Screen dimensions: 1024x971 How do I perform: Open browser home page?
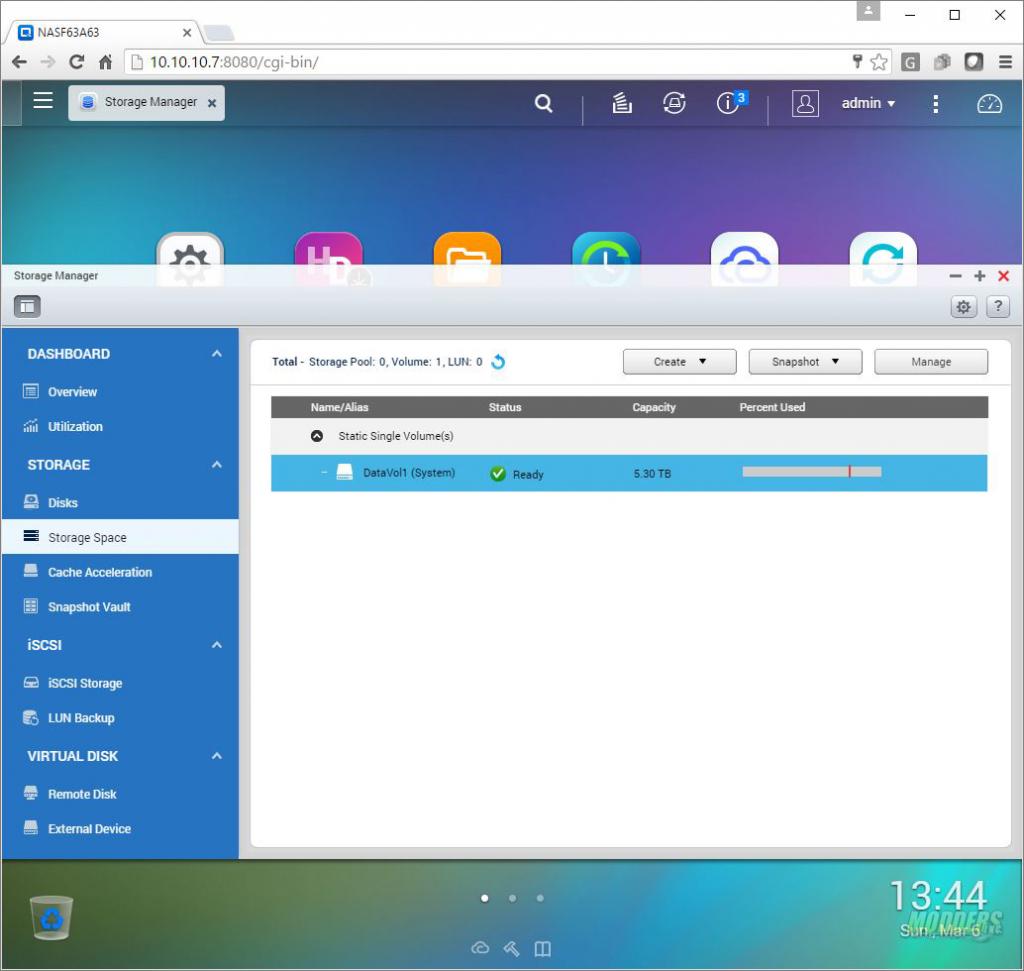105,62
